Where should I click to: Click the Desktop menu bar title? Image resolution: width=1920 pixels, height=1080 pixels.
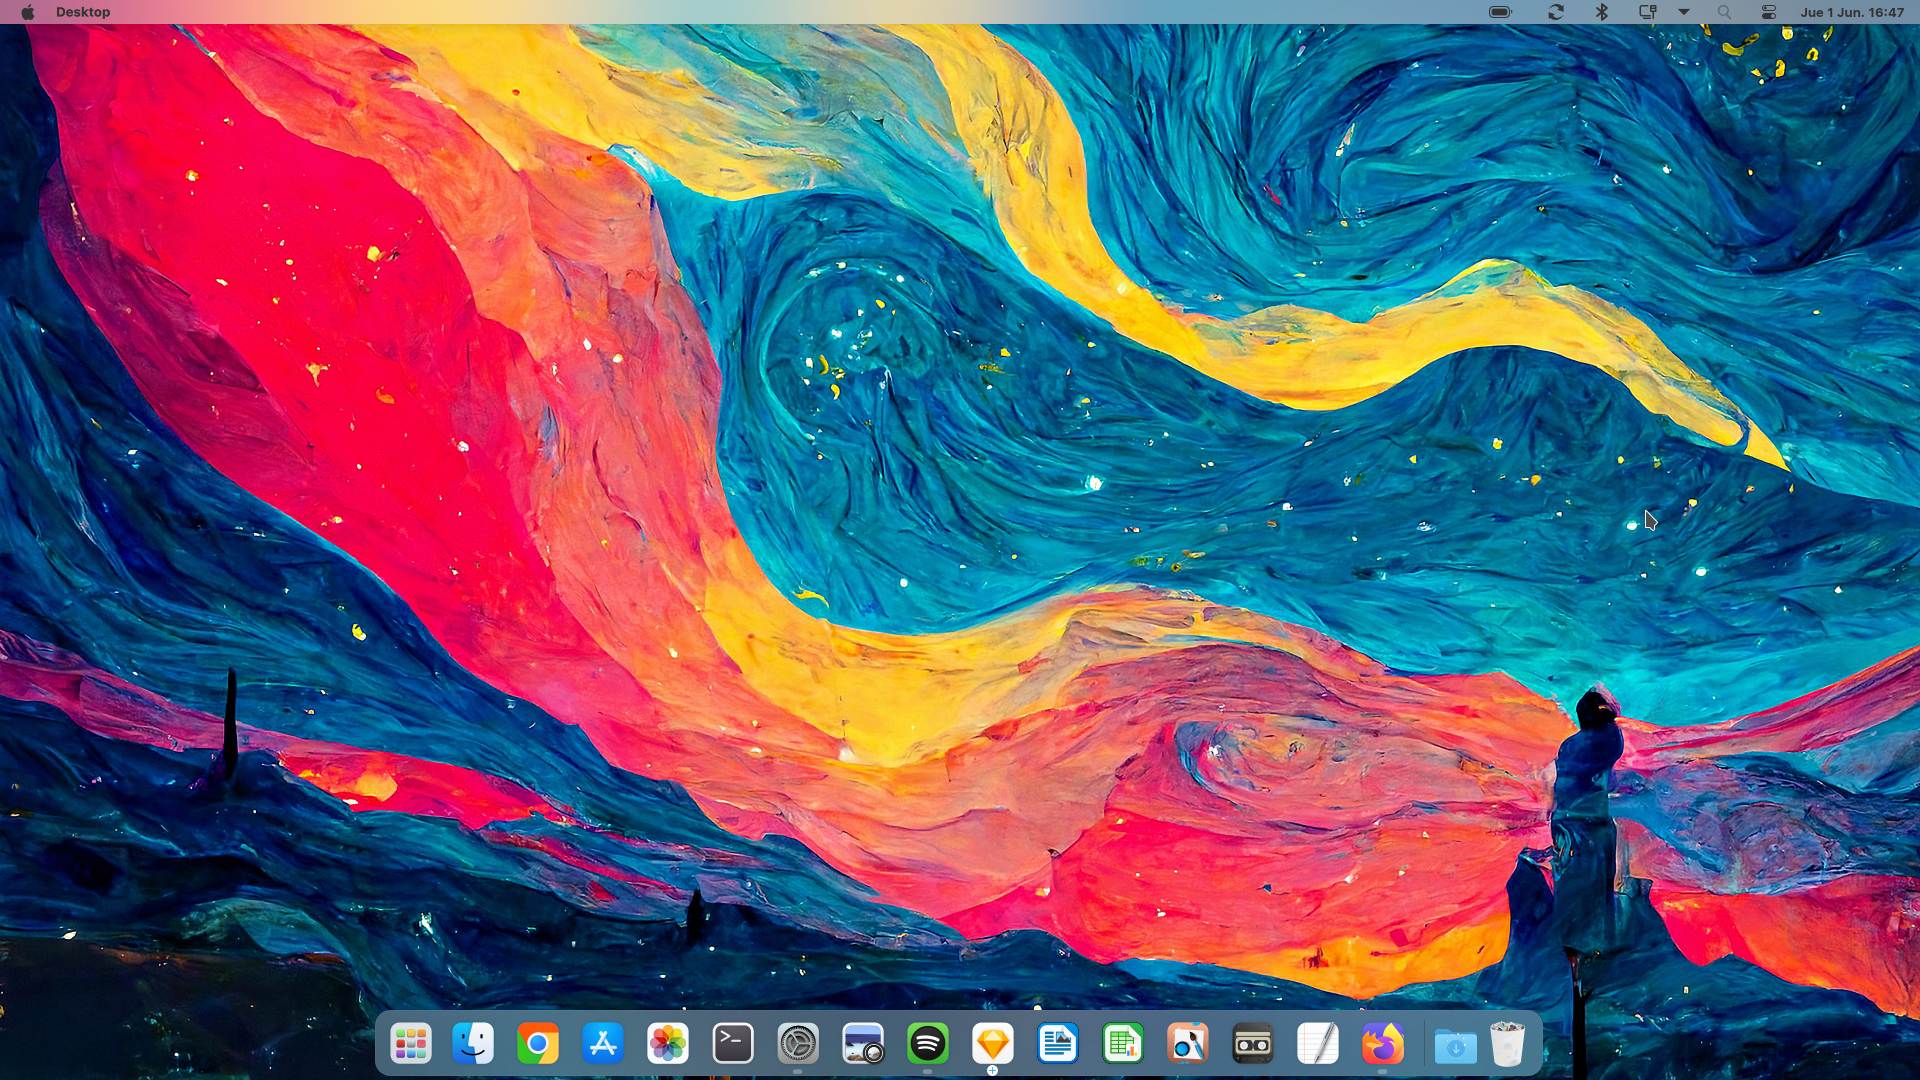83,12
